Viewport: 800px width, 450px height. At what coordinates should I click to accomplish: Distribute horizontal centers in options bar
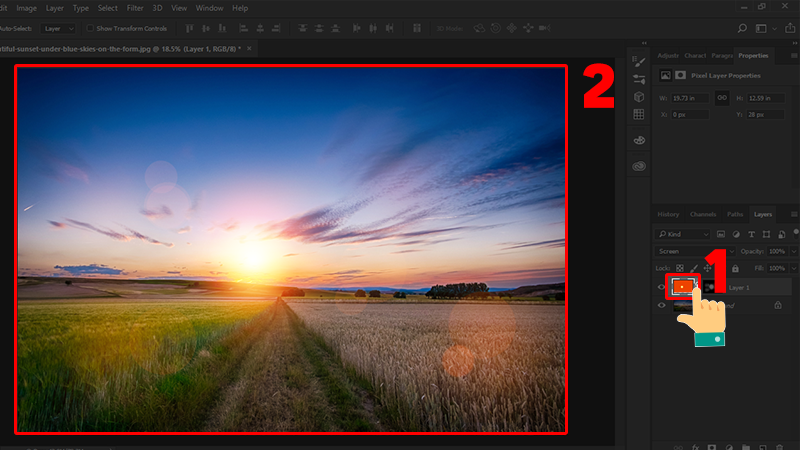pyautogui.click(x=373, y=29)
